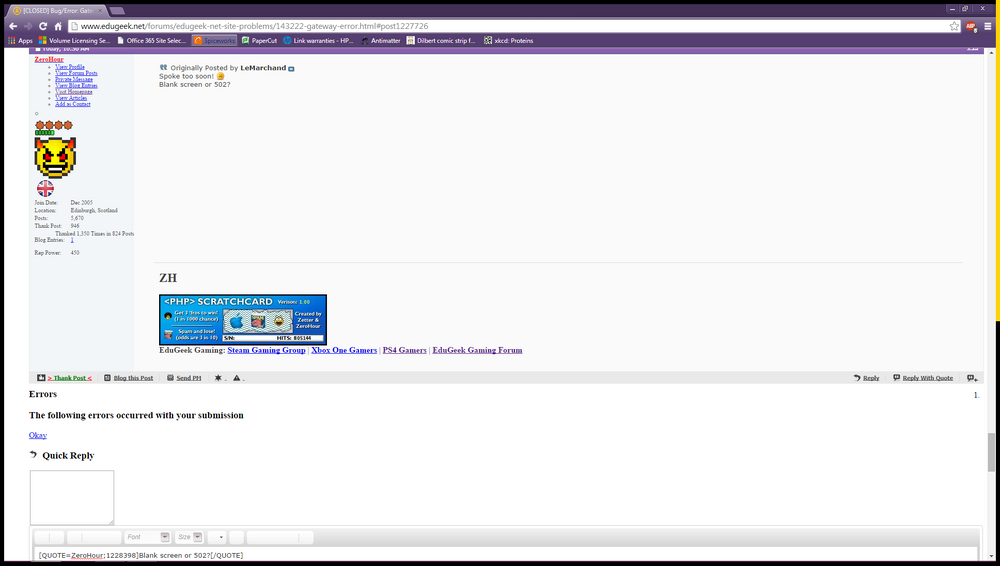Close the [CLOSED] Bug/Error browser tab
The width and height of the screenshot is (1000, 566).
click(x=100, y=11)
